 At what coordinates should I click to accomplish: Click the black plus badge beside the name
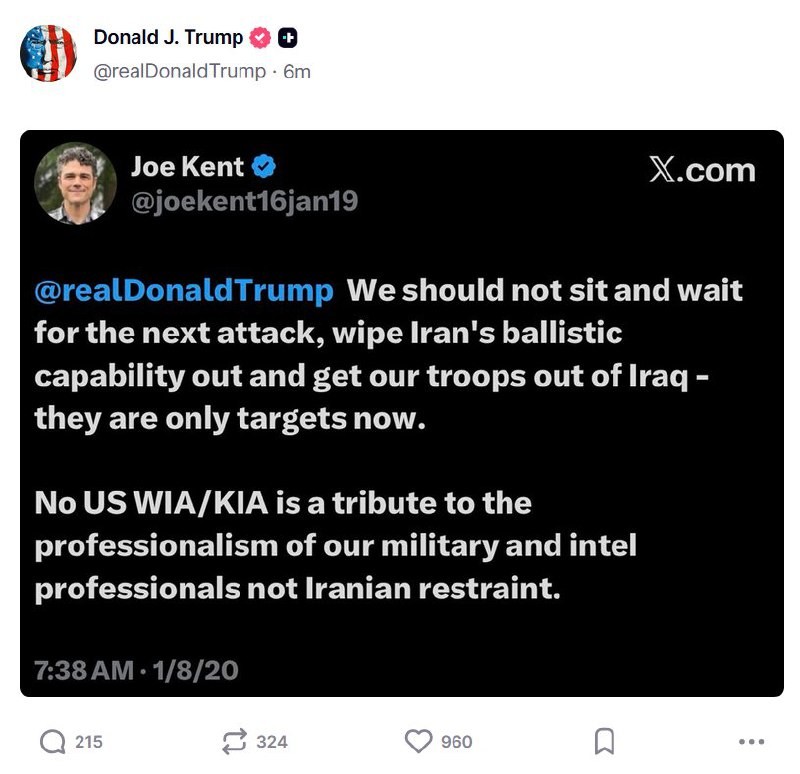click(288, 38)
